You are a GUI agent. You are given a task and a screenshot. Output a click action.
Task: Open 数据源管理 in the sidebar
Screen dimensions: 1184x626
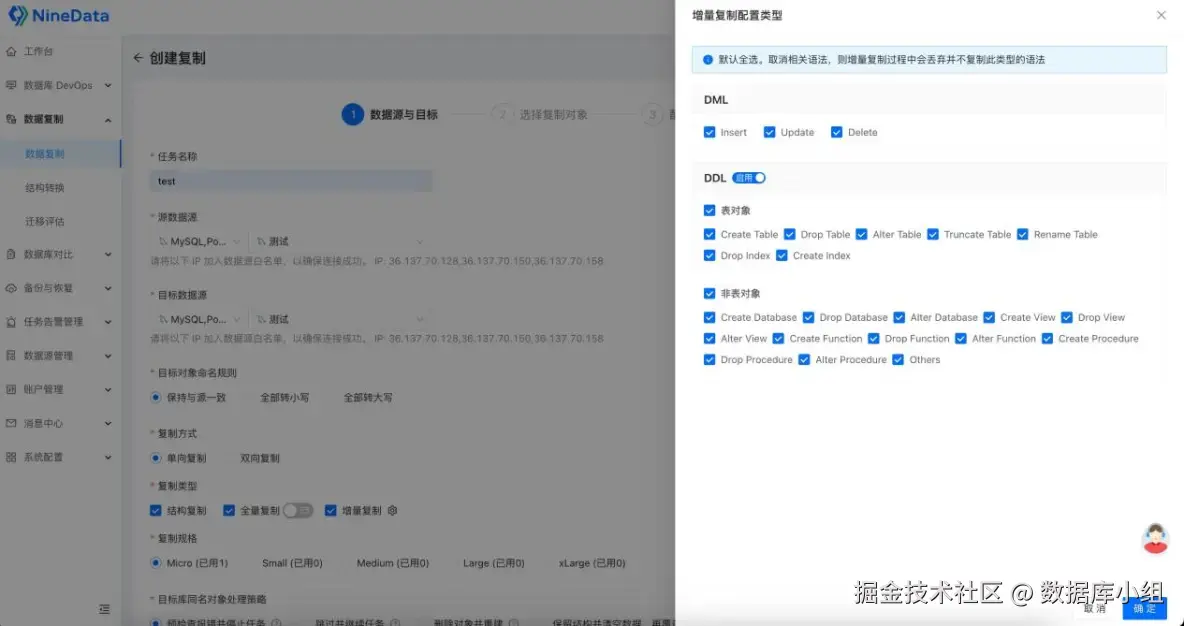pos(48,355)
